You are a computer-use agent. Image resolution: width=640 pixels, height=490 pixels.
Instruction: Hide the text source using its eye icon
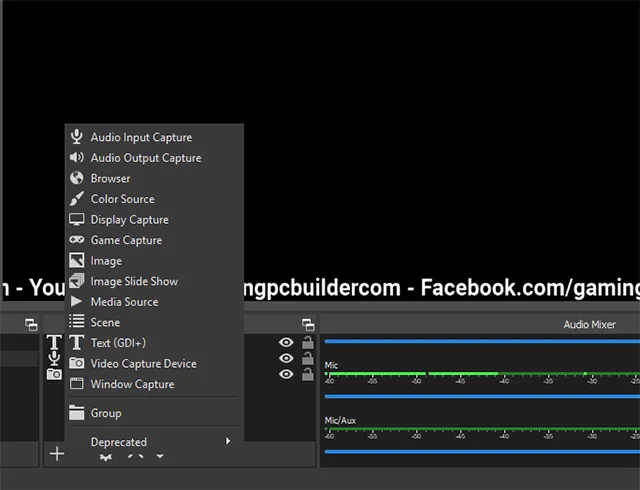[286, 342]
